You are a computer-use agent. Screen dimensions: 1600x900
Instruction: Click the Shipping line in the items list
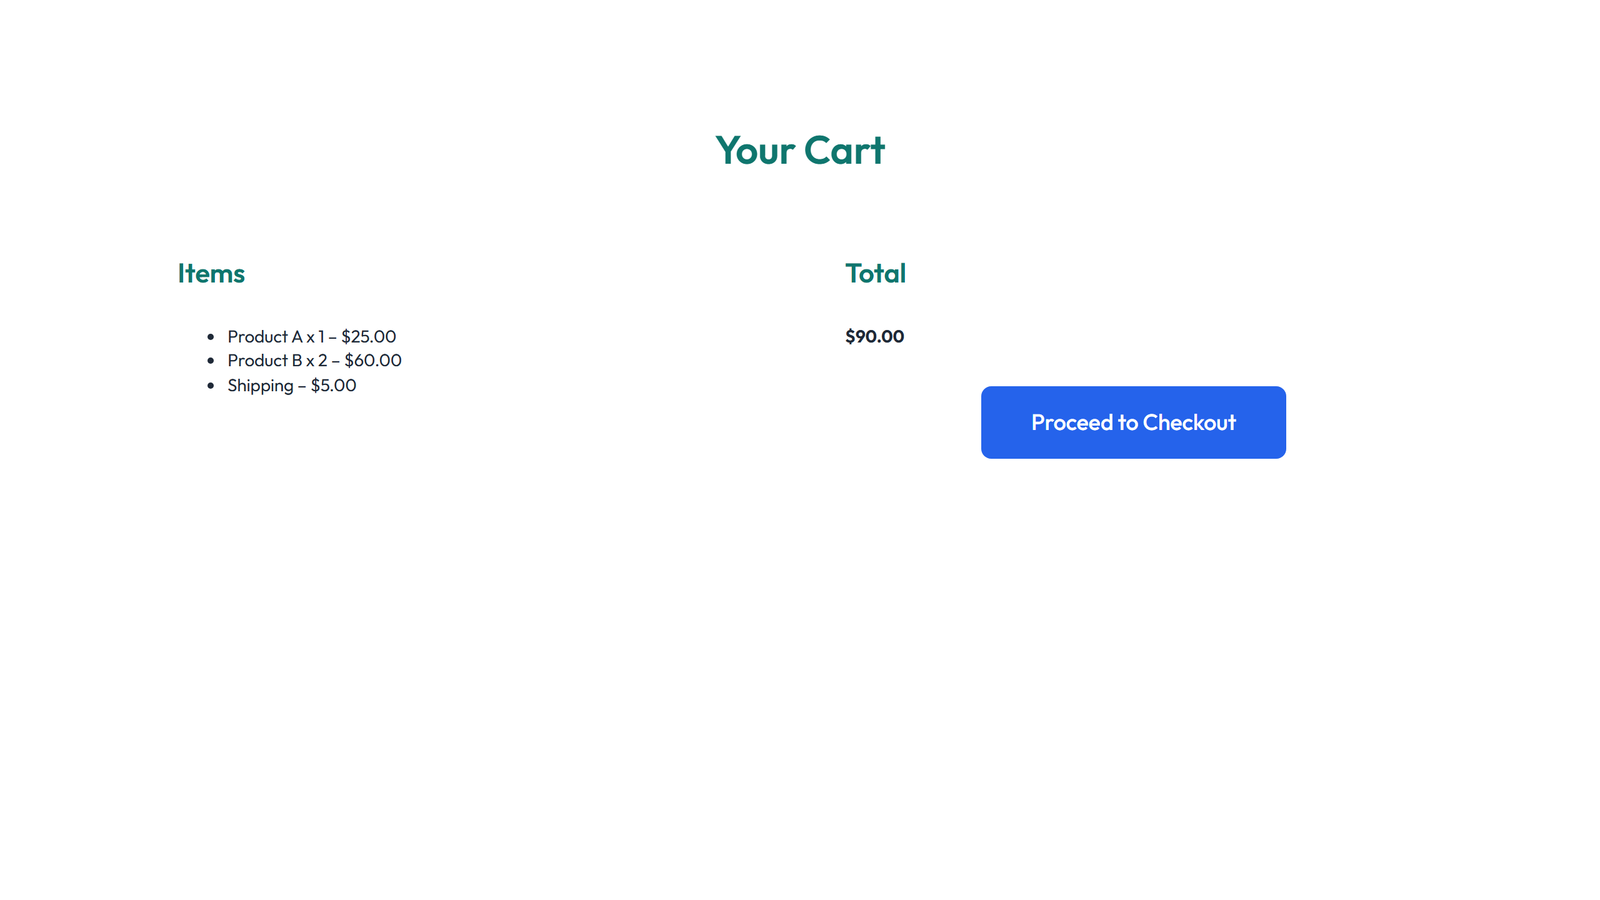(291, 385)
